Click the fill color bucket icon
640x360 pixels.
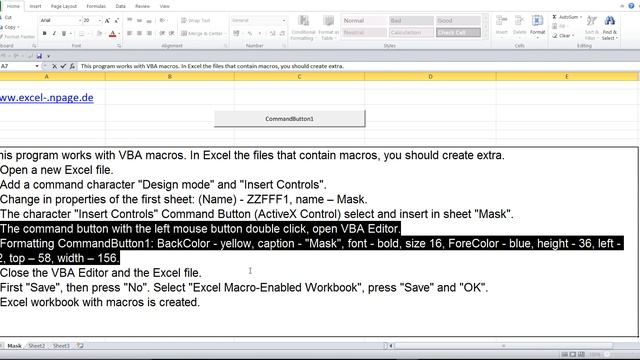coord(99,34)
